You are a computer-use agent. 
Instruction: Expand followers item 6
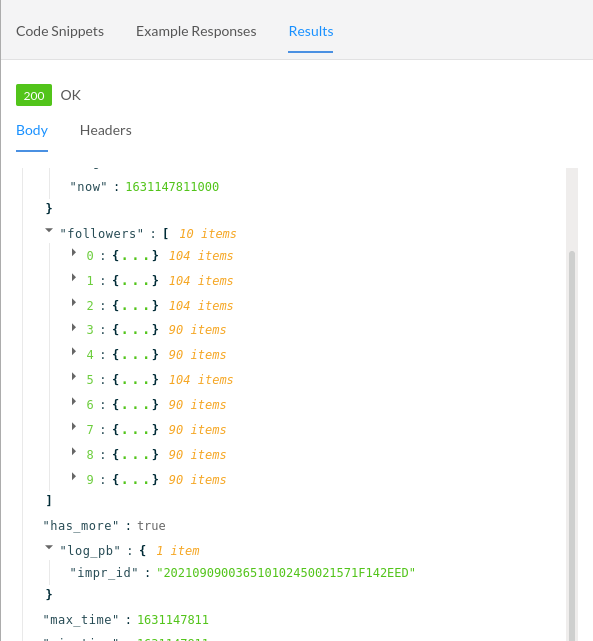[74, 401]
